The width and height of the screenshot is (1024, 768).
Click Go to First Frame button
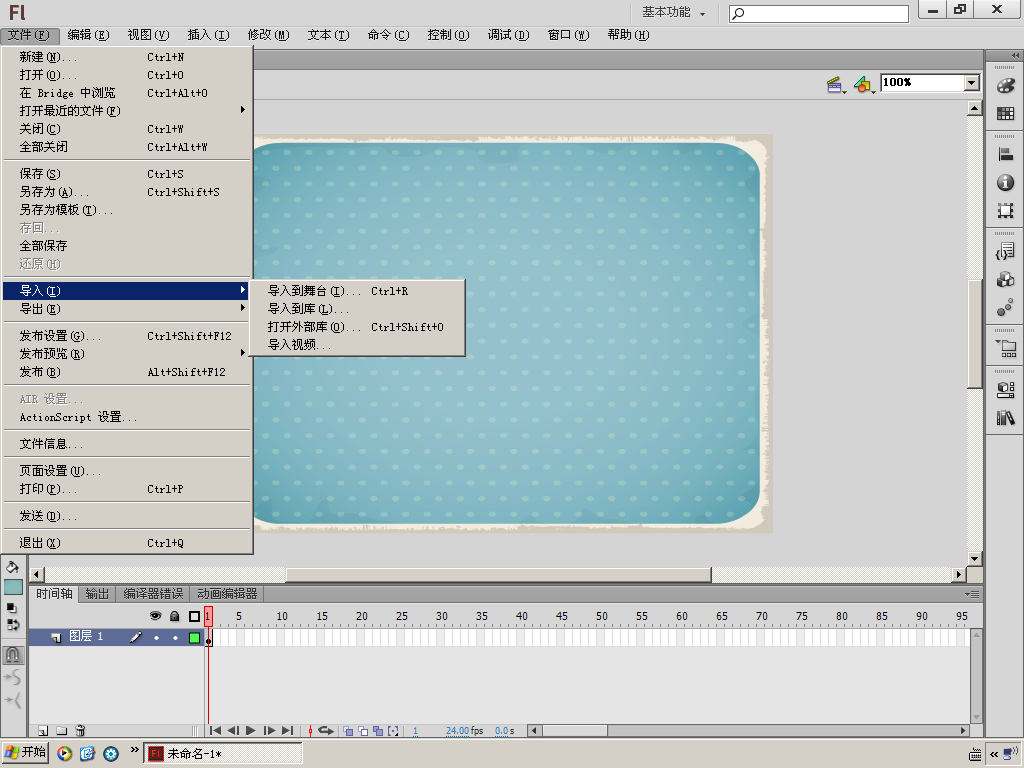tap(215, 731)
